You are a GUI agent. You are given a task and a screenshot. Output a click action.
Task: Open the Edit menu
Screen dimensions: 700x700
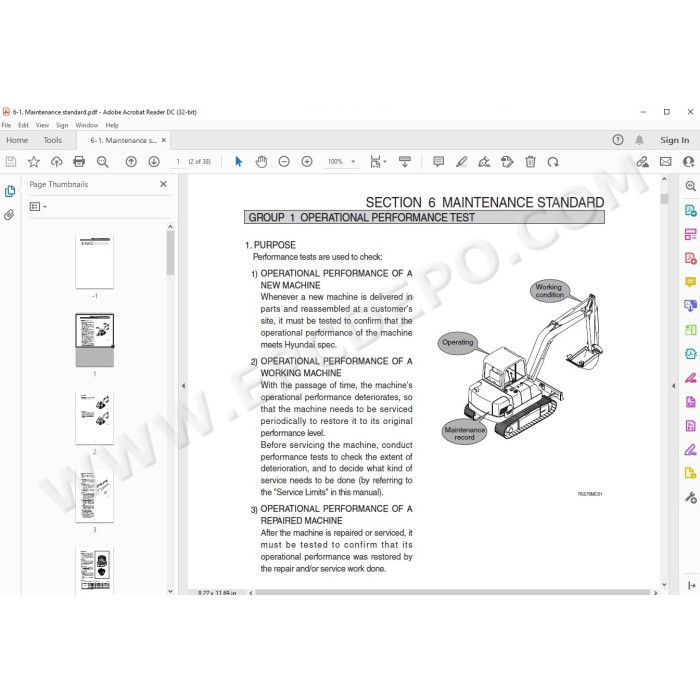[x=23, y=125]
